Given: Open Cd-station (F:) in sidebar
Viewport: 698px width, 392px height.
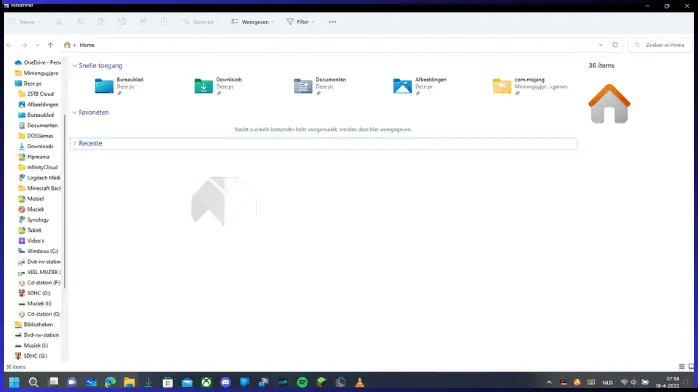Looking at the screenshot, I should (x=39, y=283).
